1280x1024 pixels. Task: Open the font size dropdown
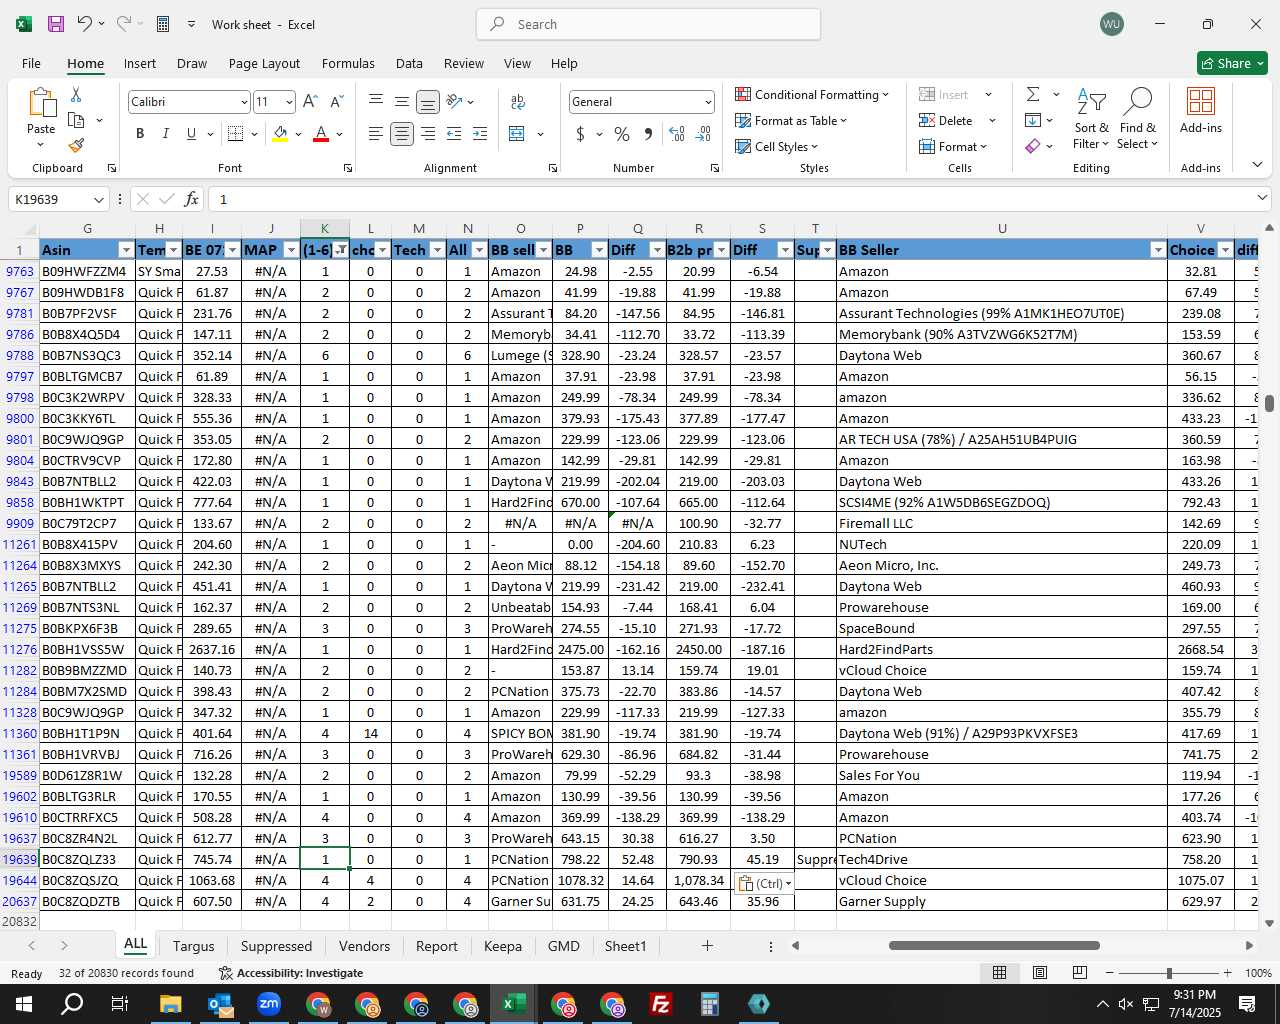click(289, 102)
